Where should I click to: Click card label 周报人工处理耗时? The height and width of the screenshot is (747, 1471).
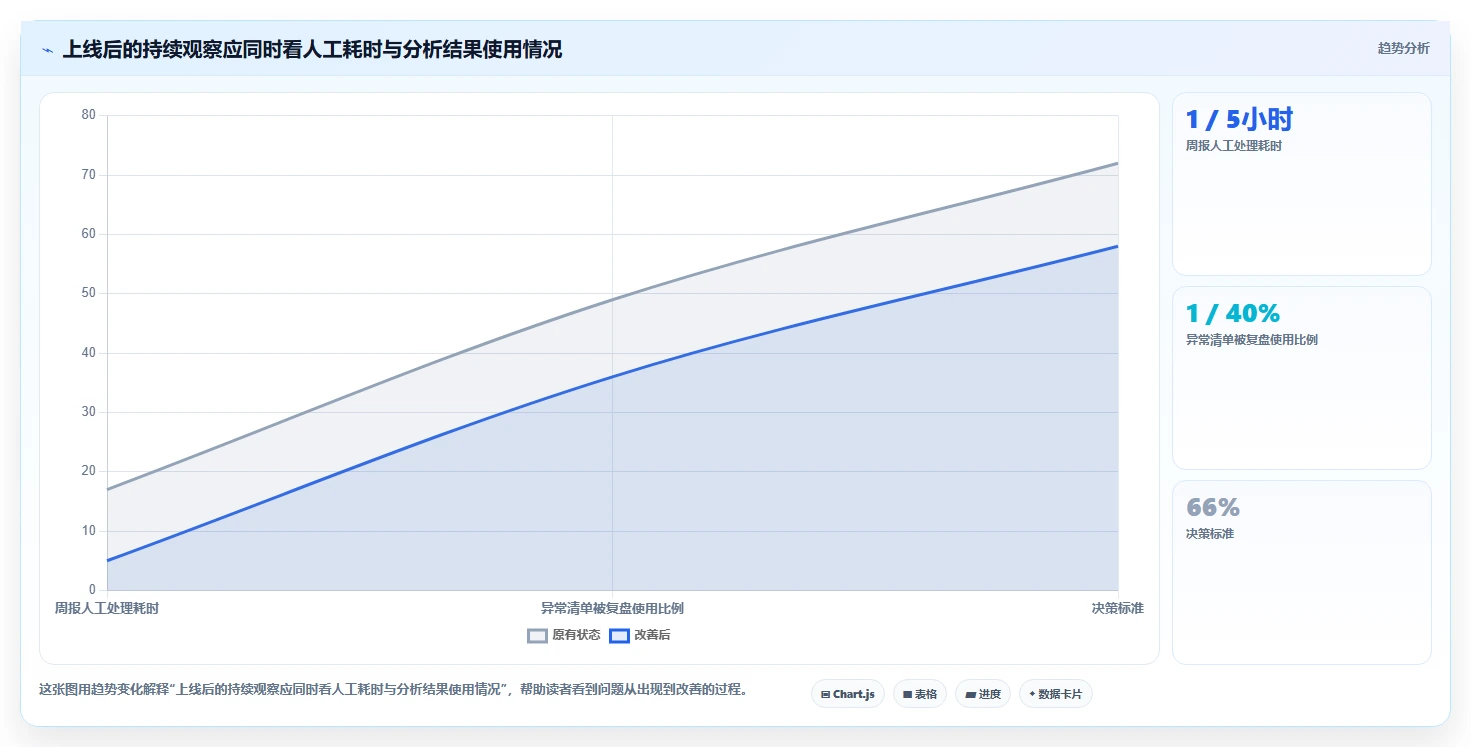click(x=1233, y=146)
